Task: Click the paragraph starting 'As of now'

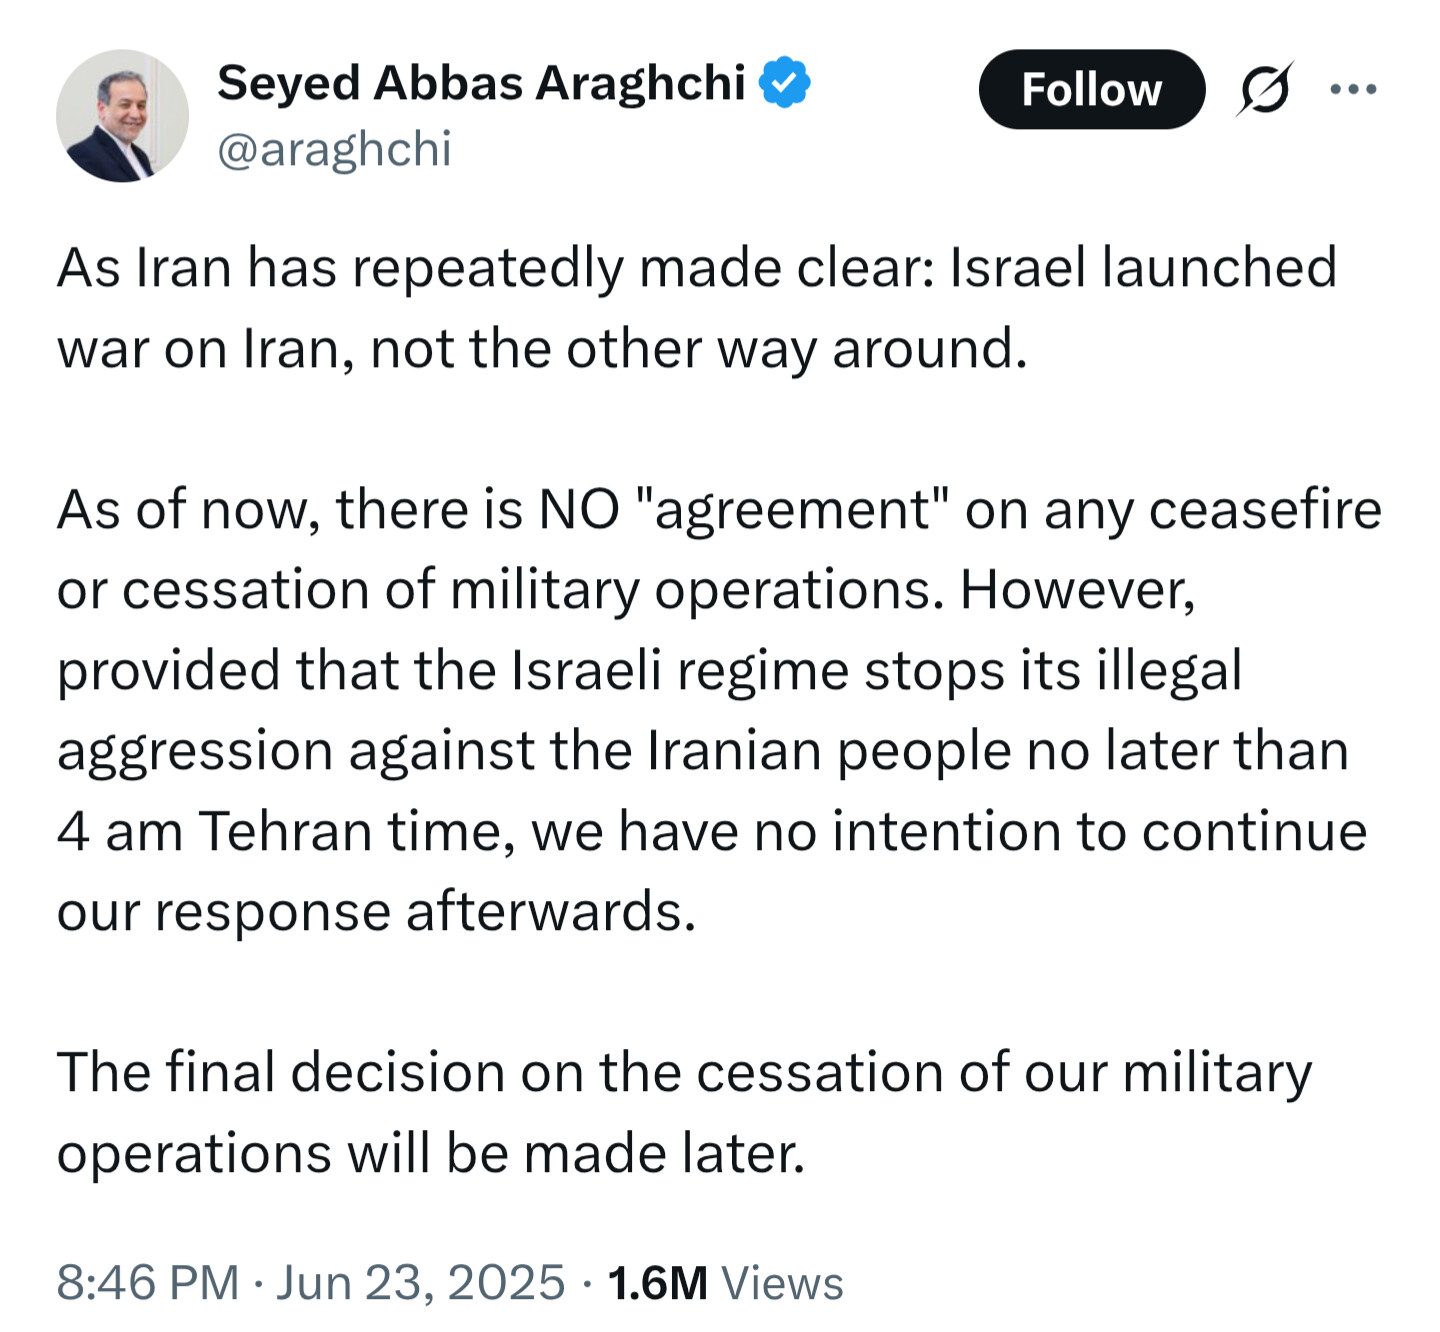Action: (x=719, y=710)
